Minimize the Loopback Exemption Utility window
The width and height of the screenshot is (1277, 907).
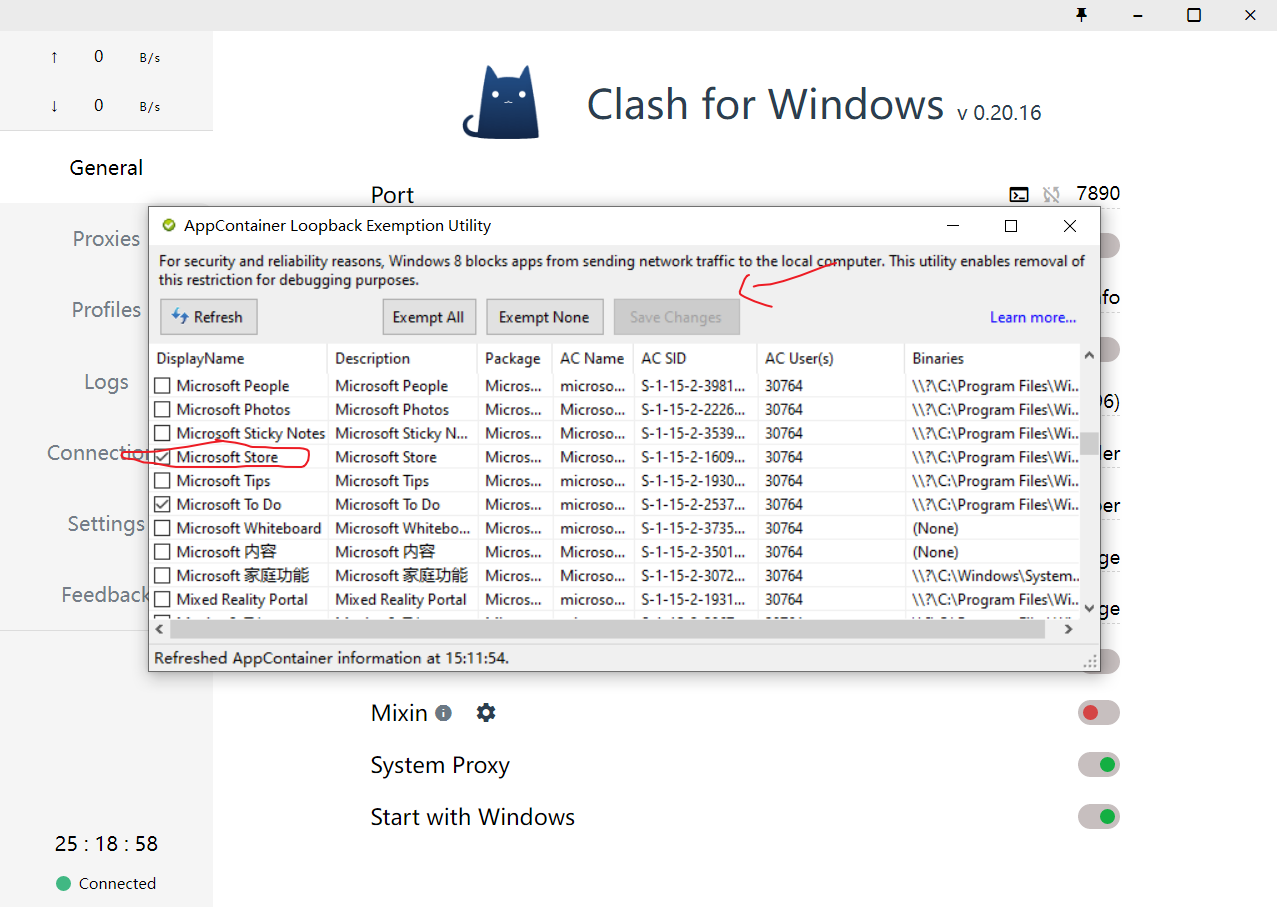click(953, 226)
